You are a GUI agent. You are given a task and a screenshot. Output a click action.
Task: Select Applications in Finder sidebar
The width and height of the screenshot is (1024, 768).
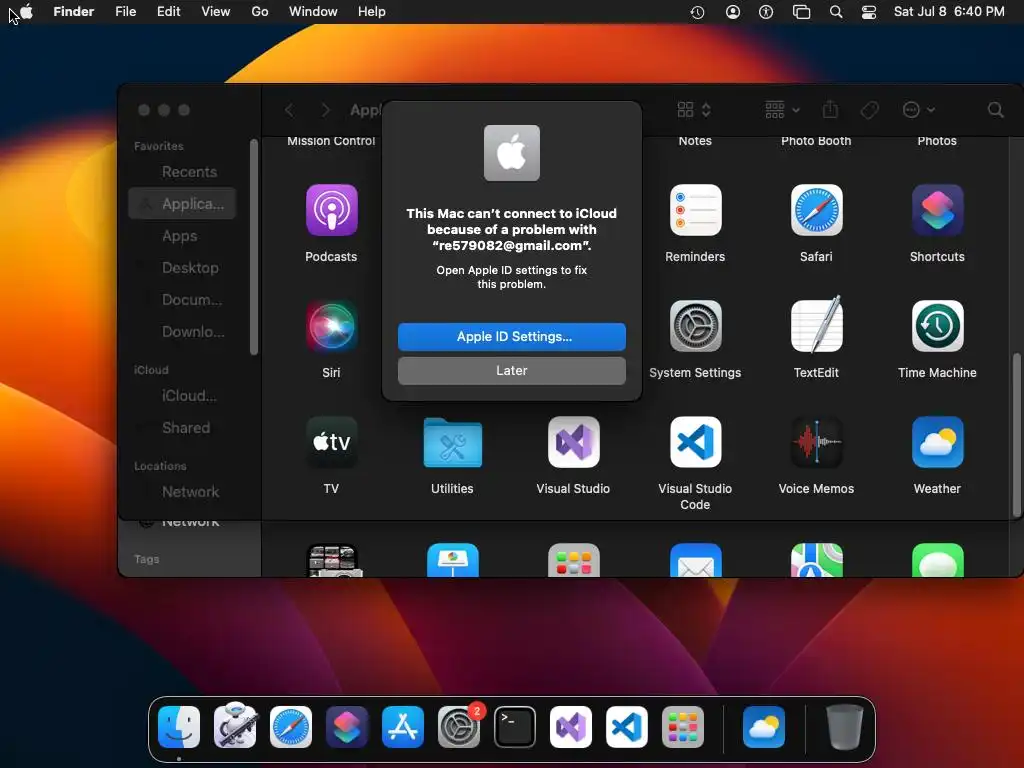(x=182, y=204)
